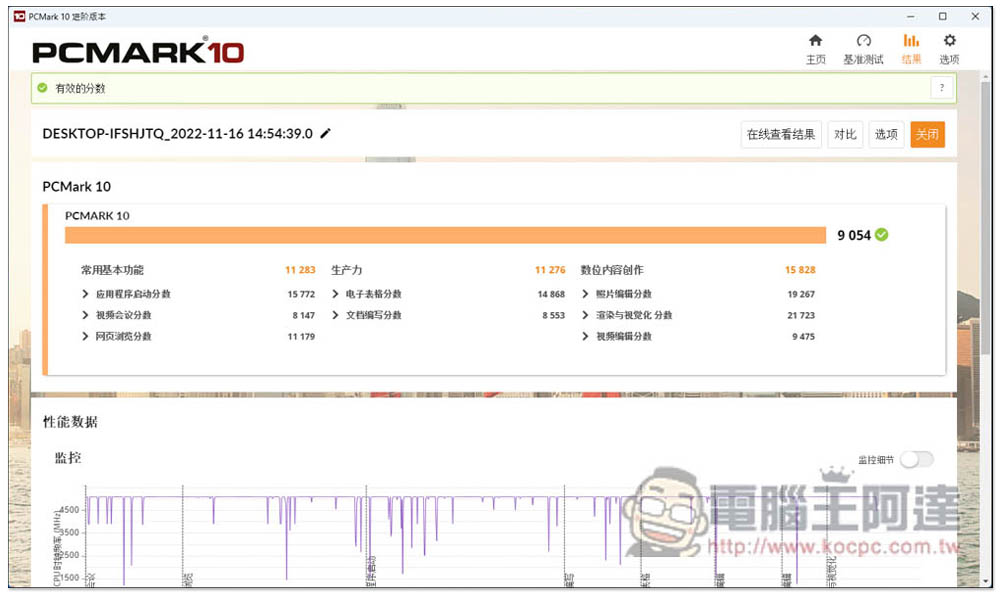This screenshot has height=595, width=1000.
Task: Expand the 渲染与视觉化分数 row
Action: click(x=586, y=315)
